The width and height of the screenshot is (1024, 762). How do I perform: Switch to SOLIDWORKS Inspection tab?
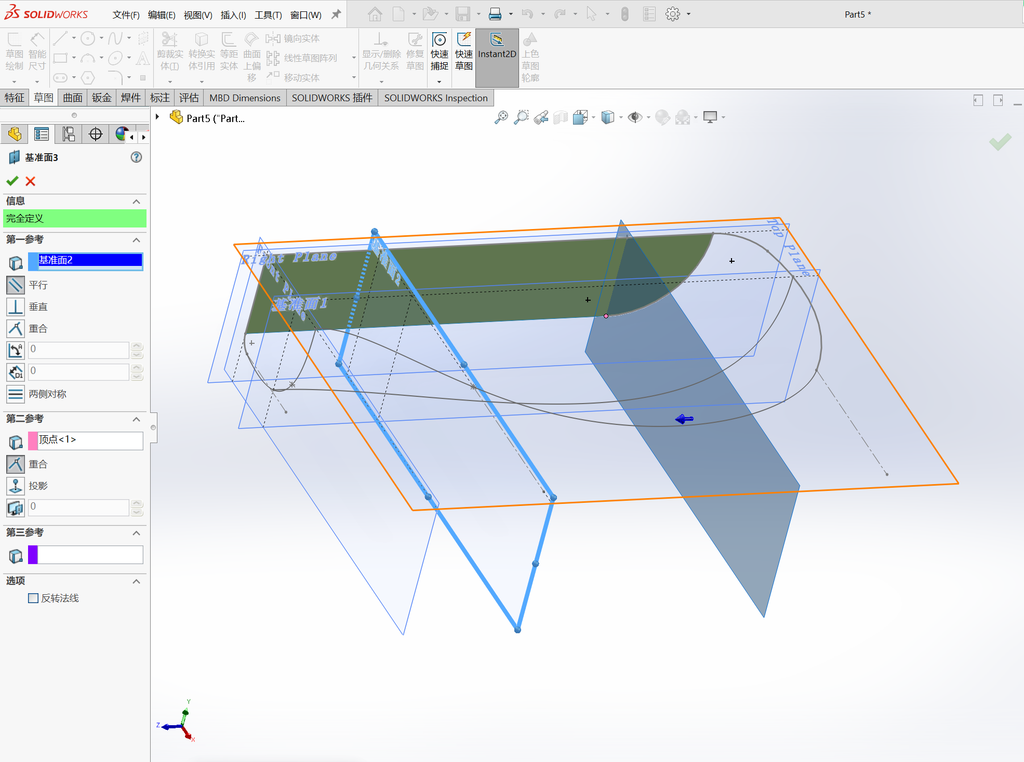click(436, 98)
